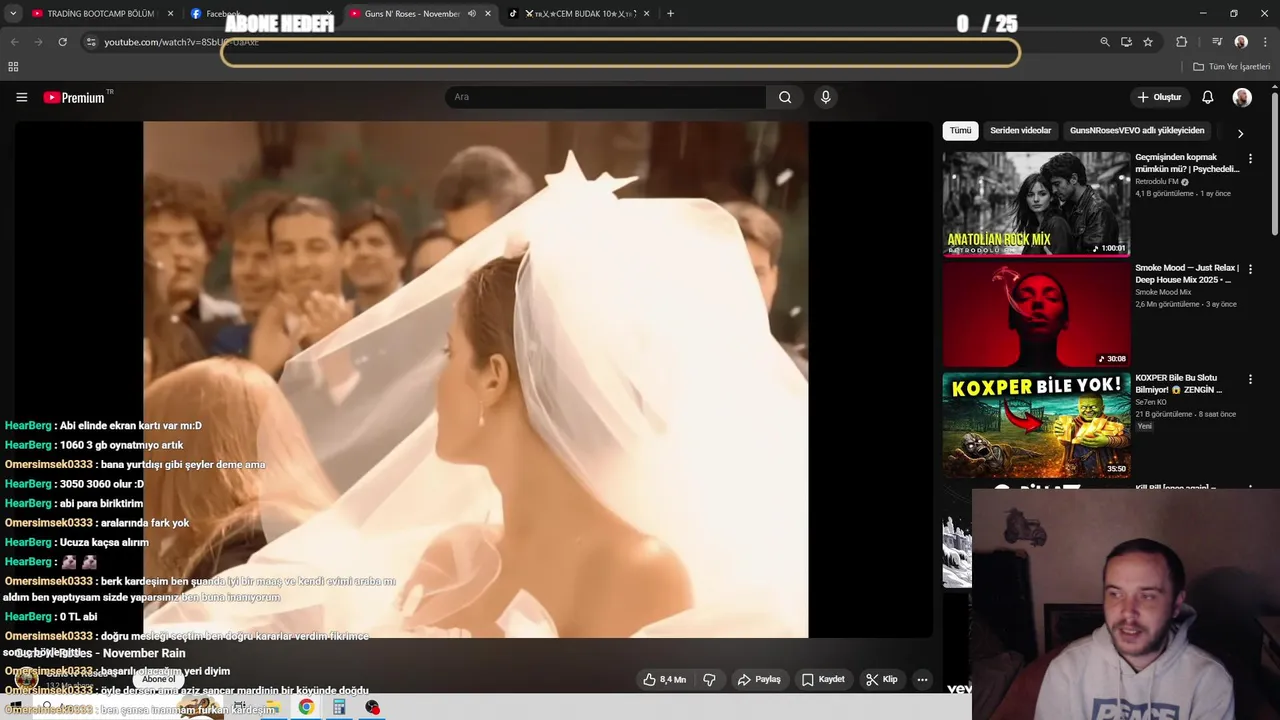Switch to the CEM BUDAK TikTok tab
The width and height of the screenshot is (1280, 720).
pyautogui.click(x=578, y=14)
